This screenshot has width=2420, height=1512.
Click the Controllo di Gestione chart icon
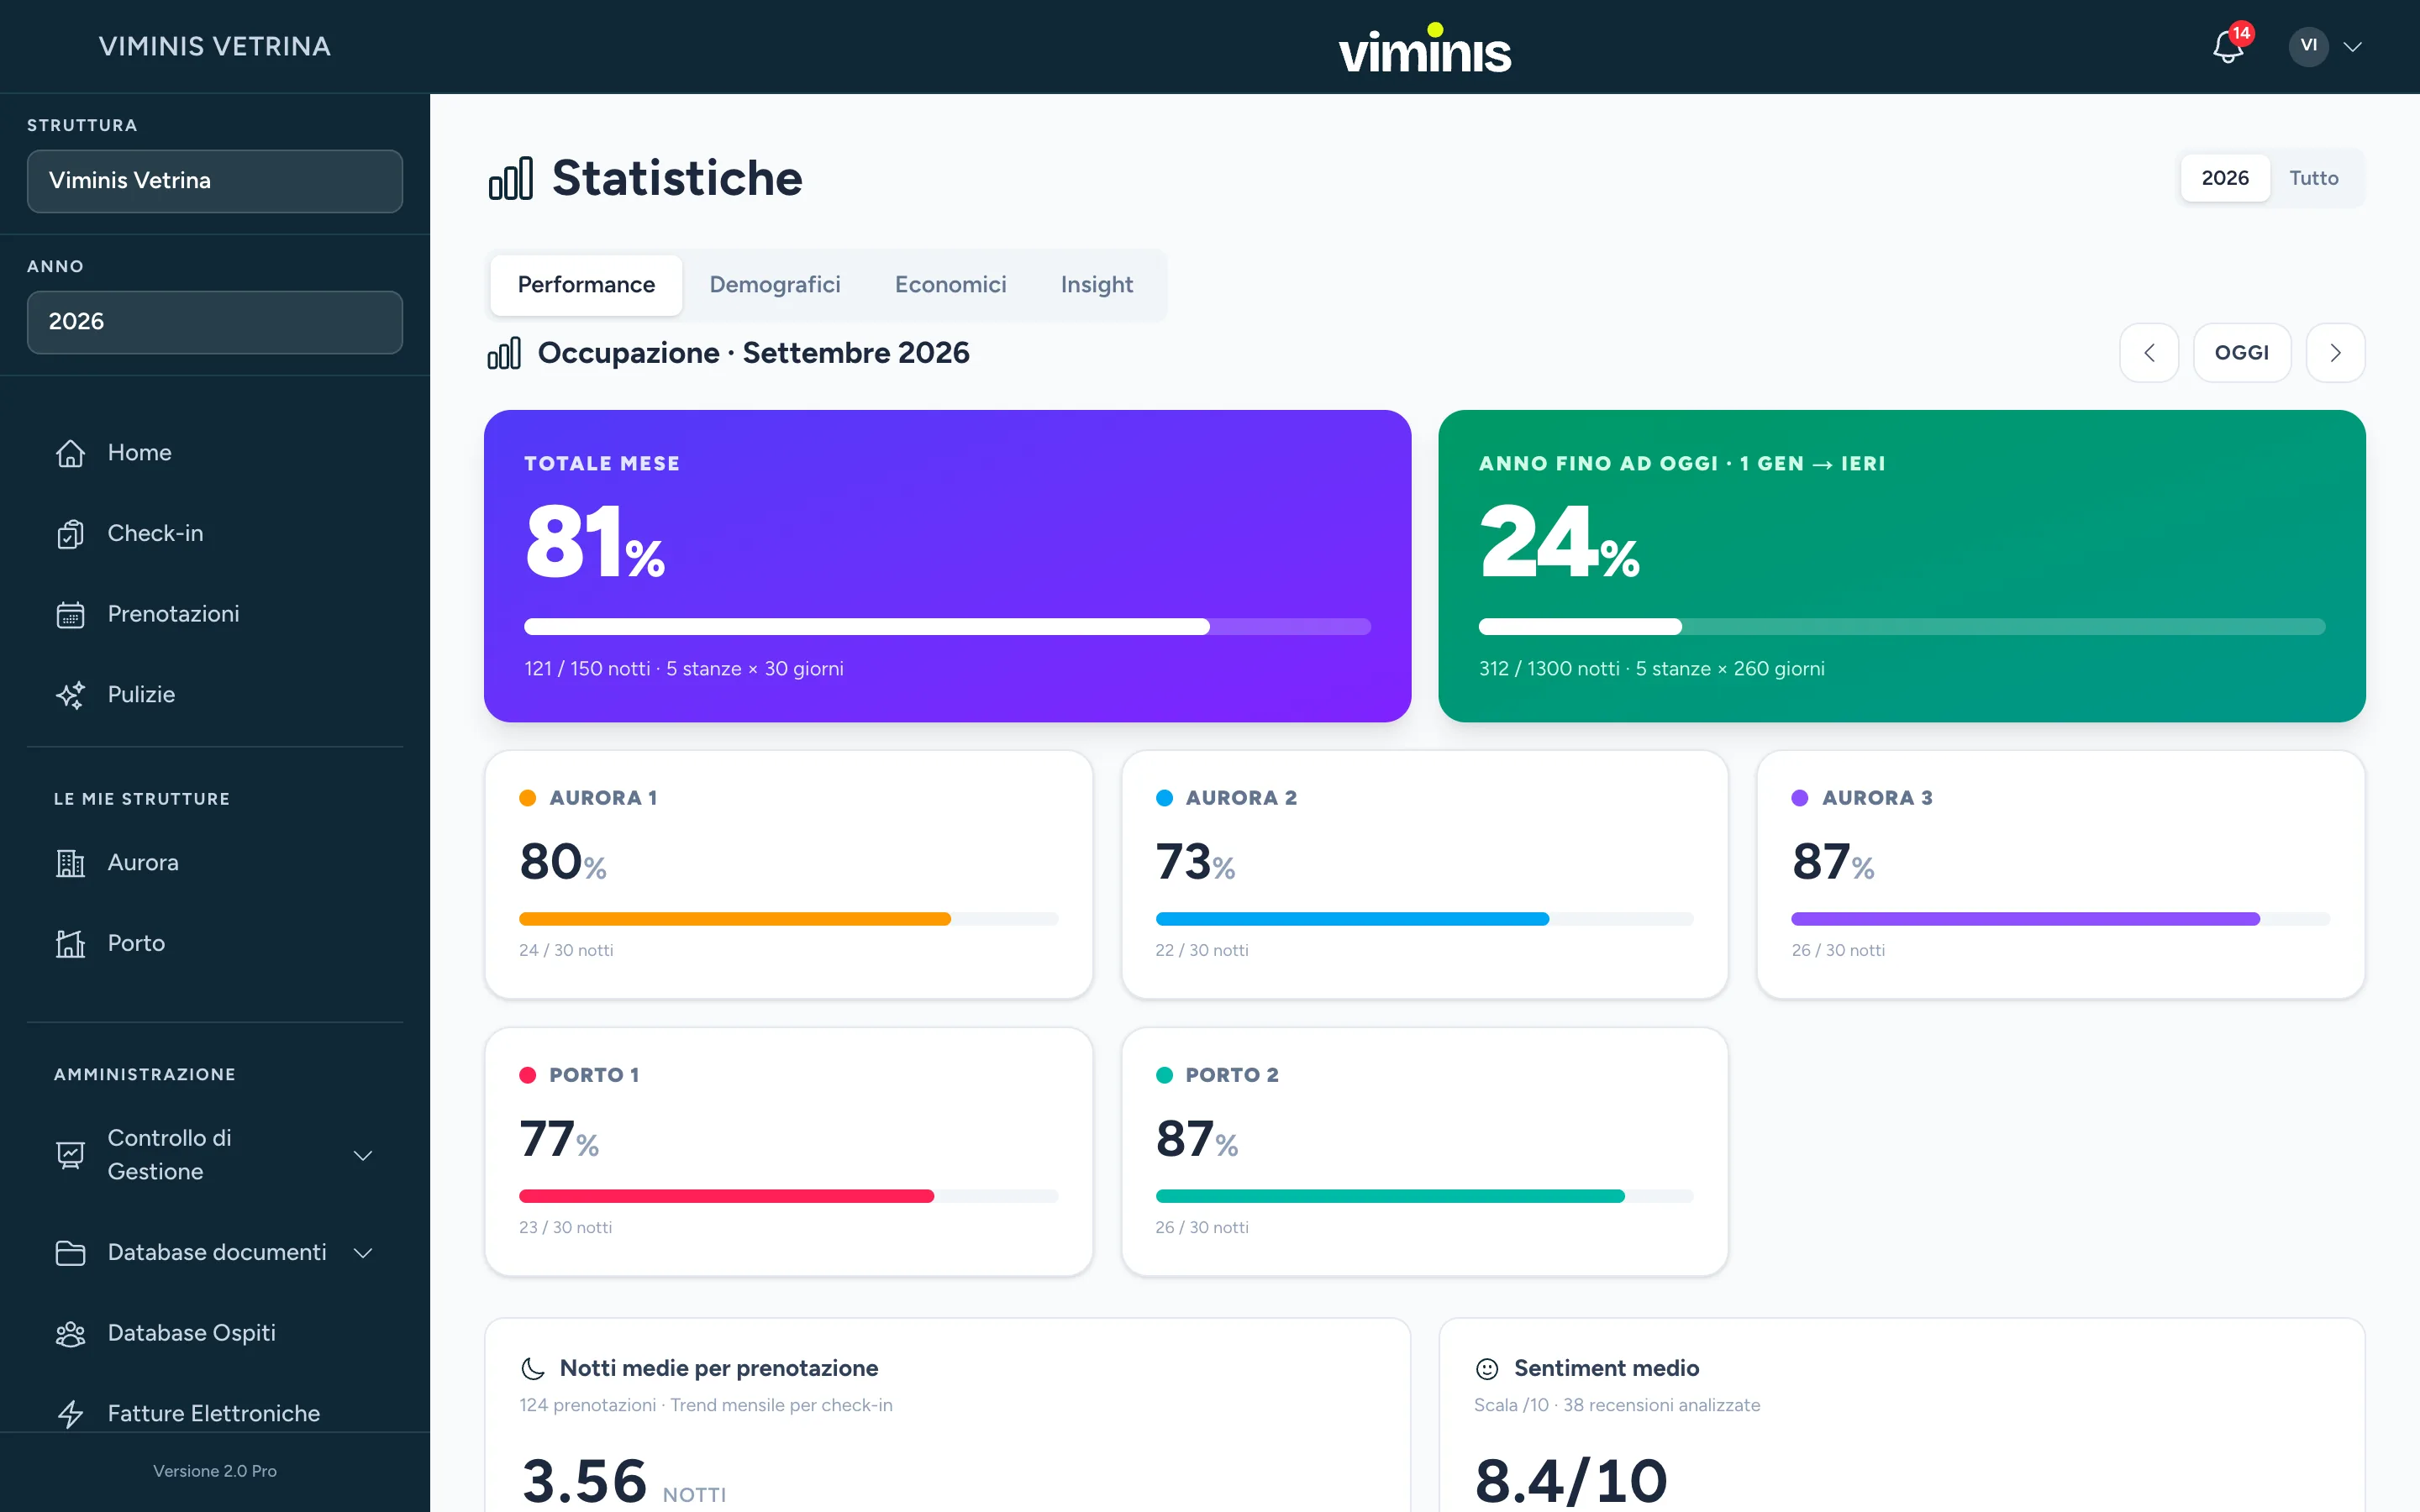pyautogui.click(x=70, y=1155)
